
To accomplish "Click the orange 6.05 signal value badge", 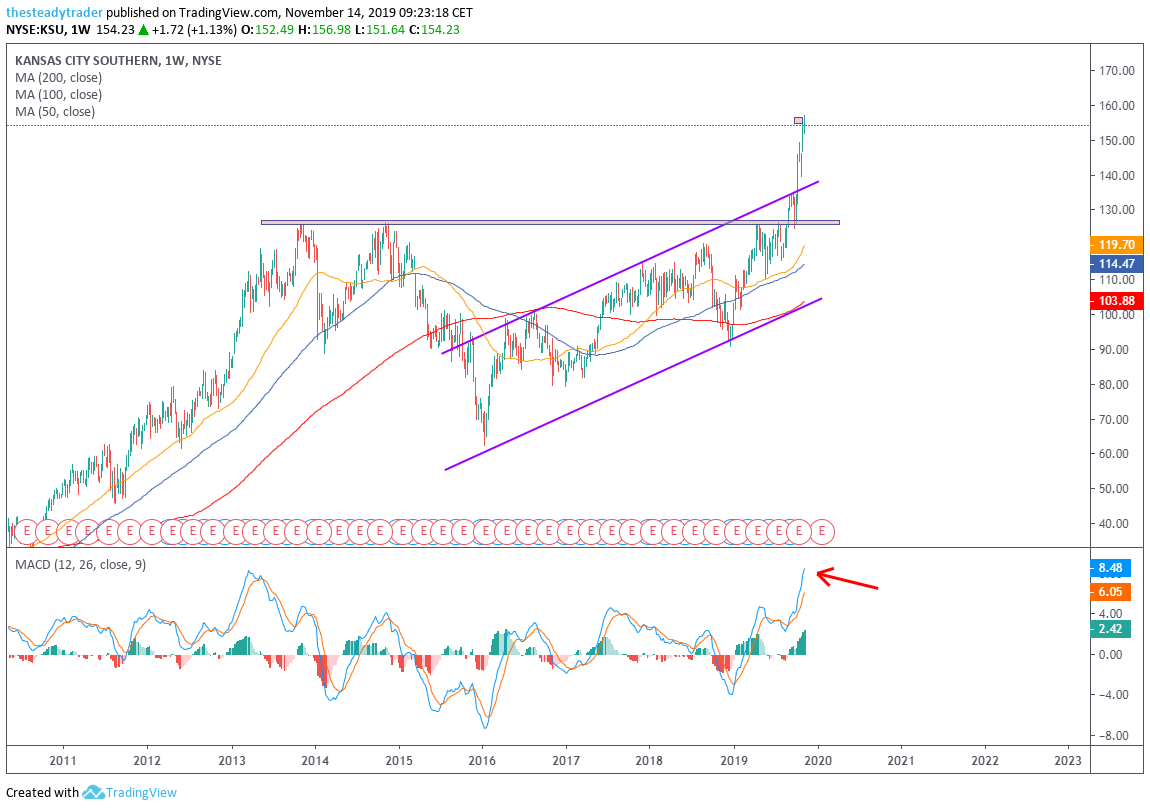I will click(x=1110, y=592).
